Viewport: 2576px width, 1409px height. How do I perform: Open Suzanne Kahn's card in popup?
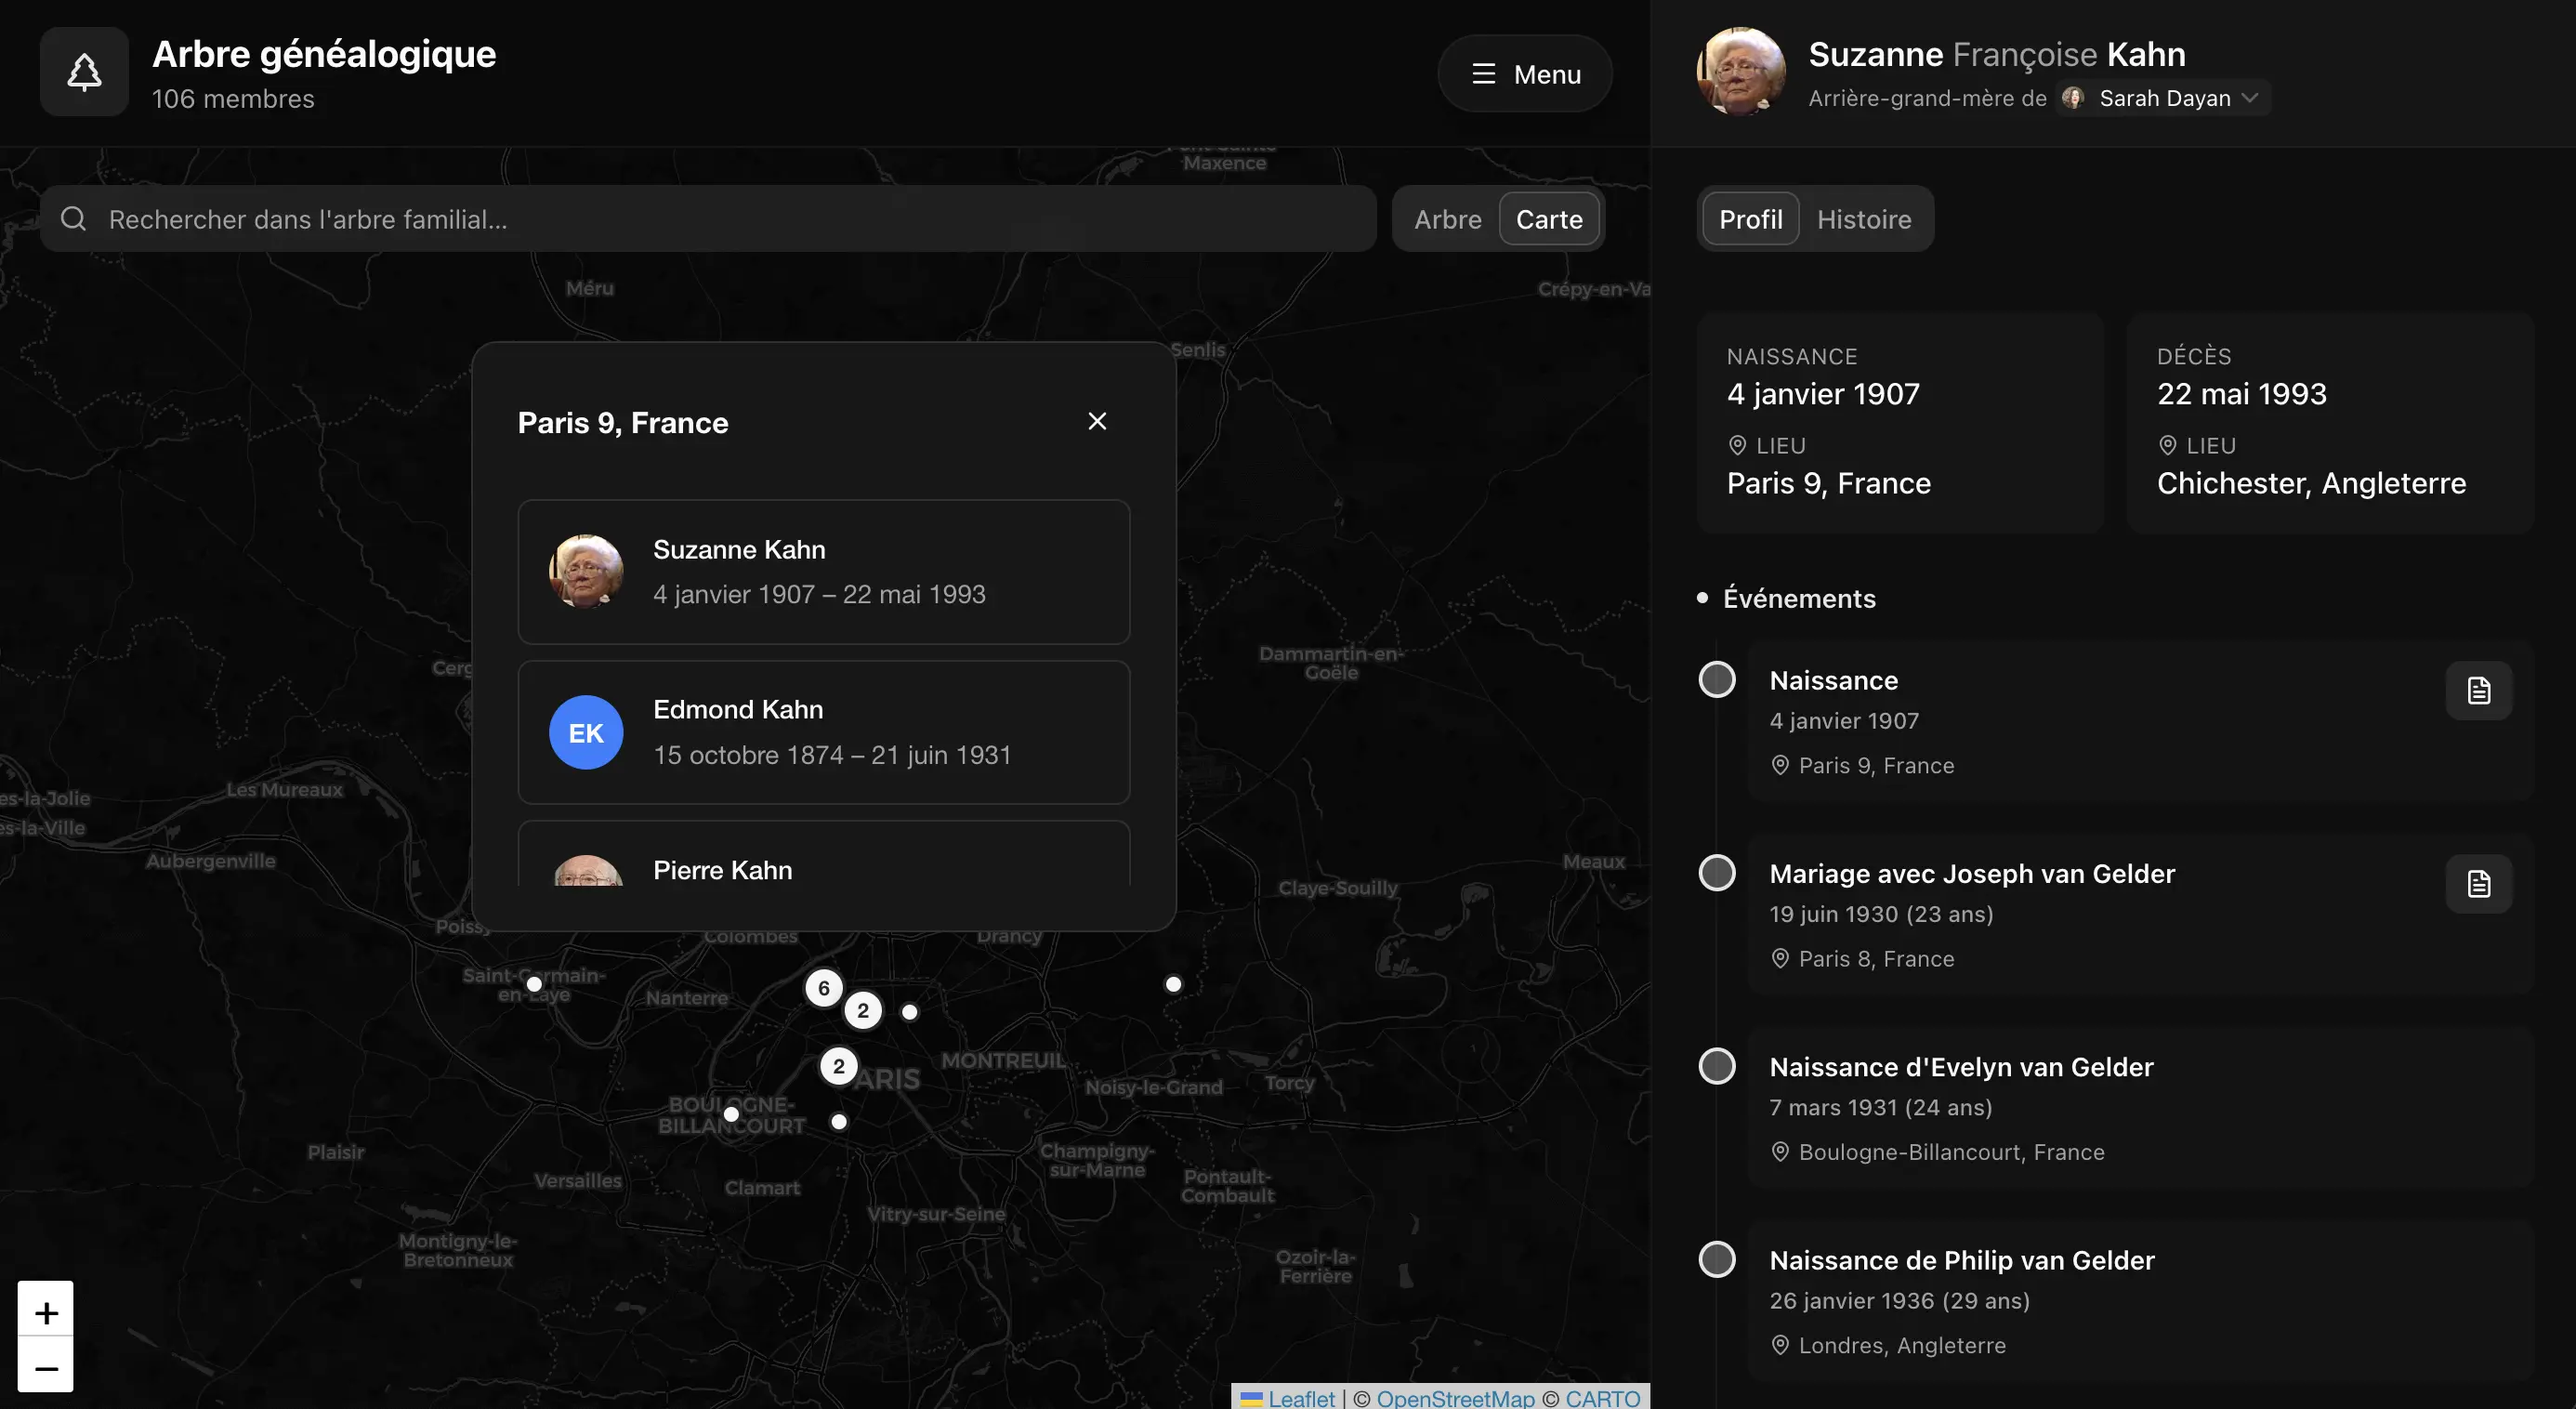click(823, 572)
